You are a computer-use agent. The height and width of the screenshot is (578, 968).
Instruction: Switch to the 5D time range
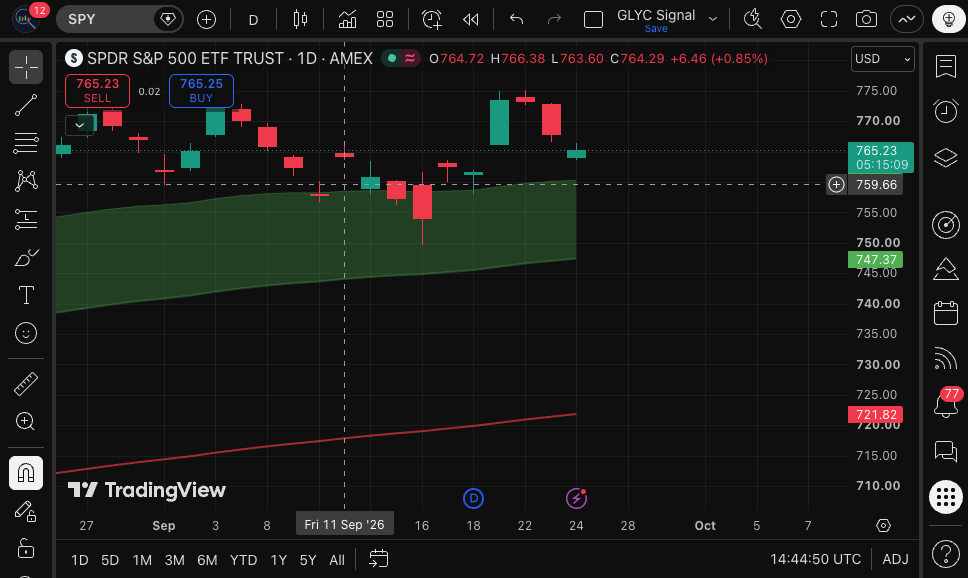click(x=110, y=559)
